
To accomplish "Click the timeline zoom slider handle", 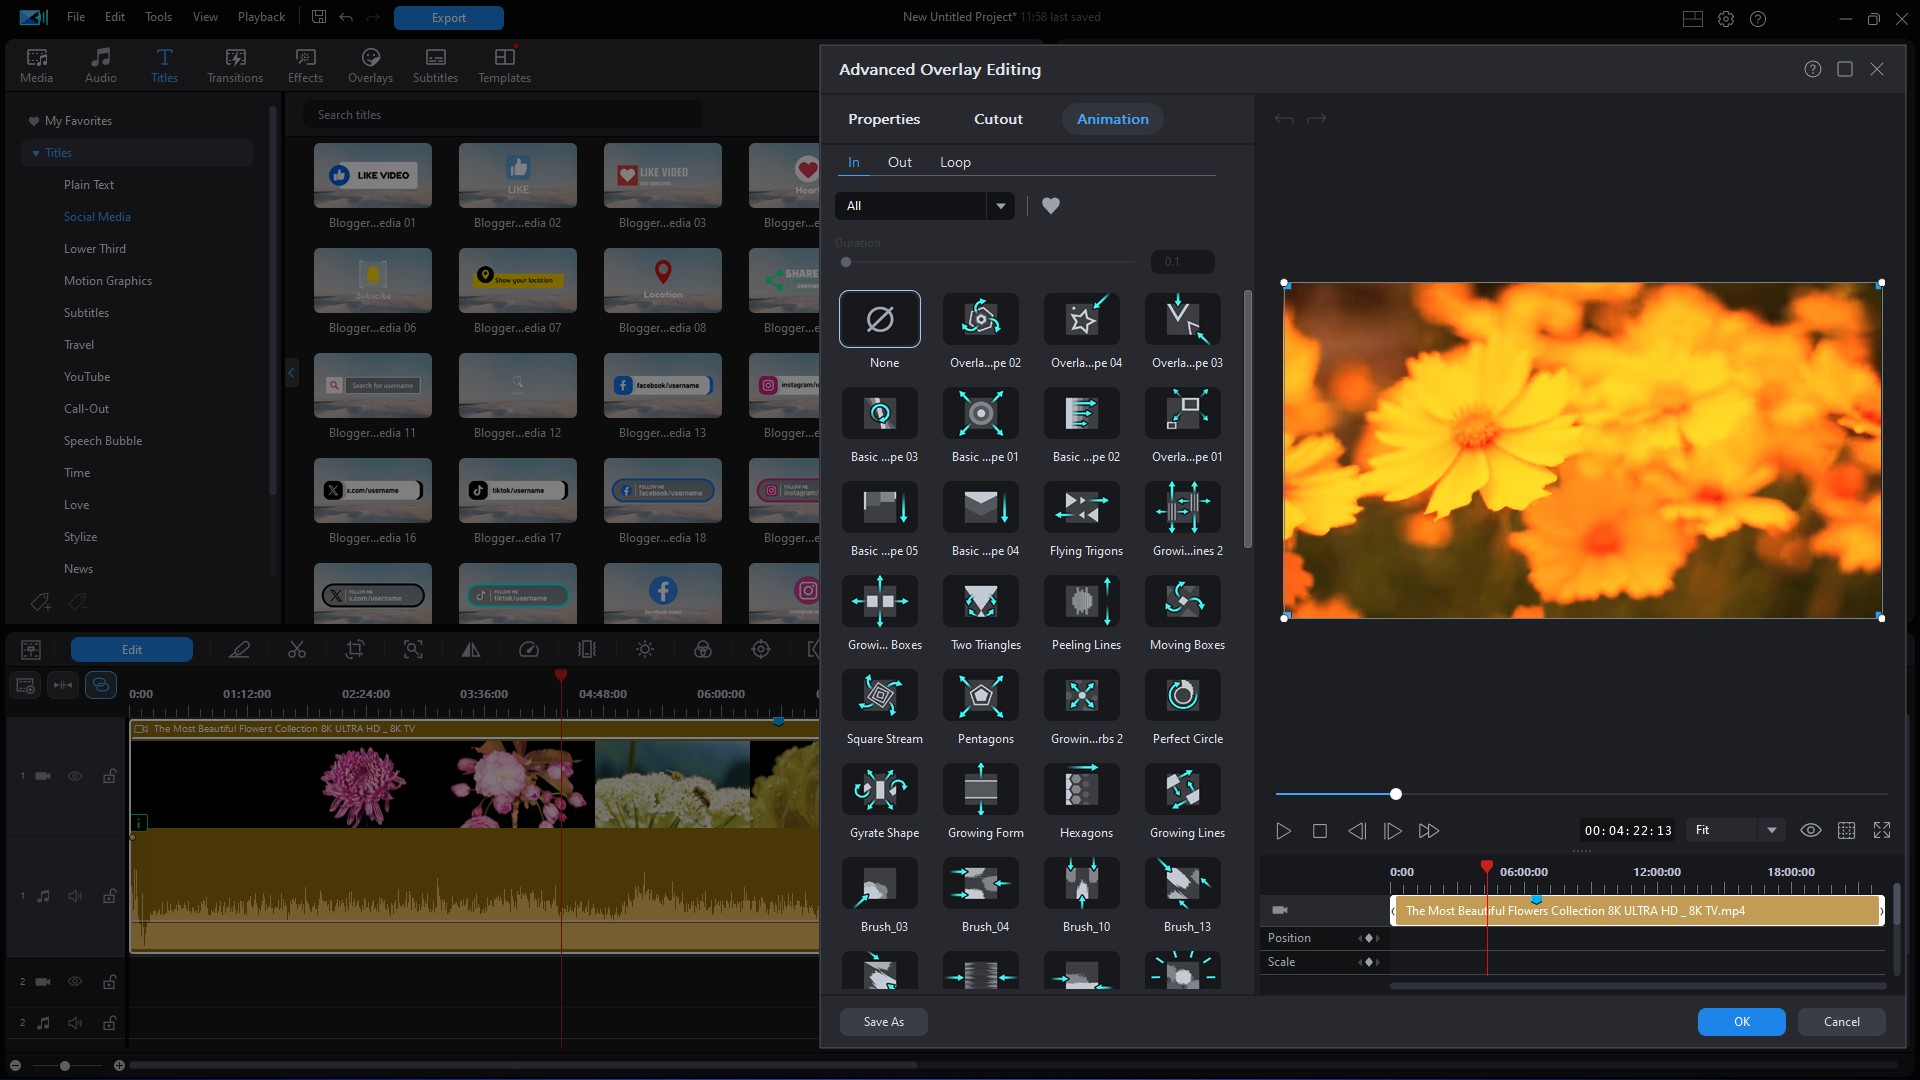I will (x=65, y=1066).
